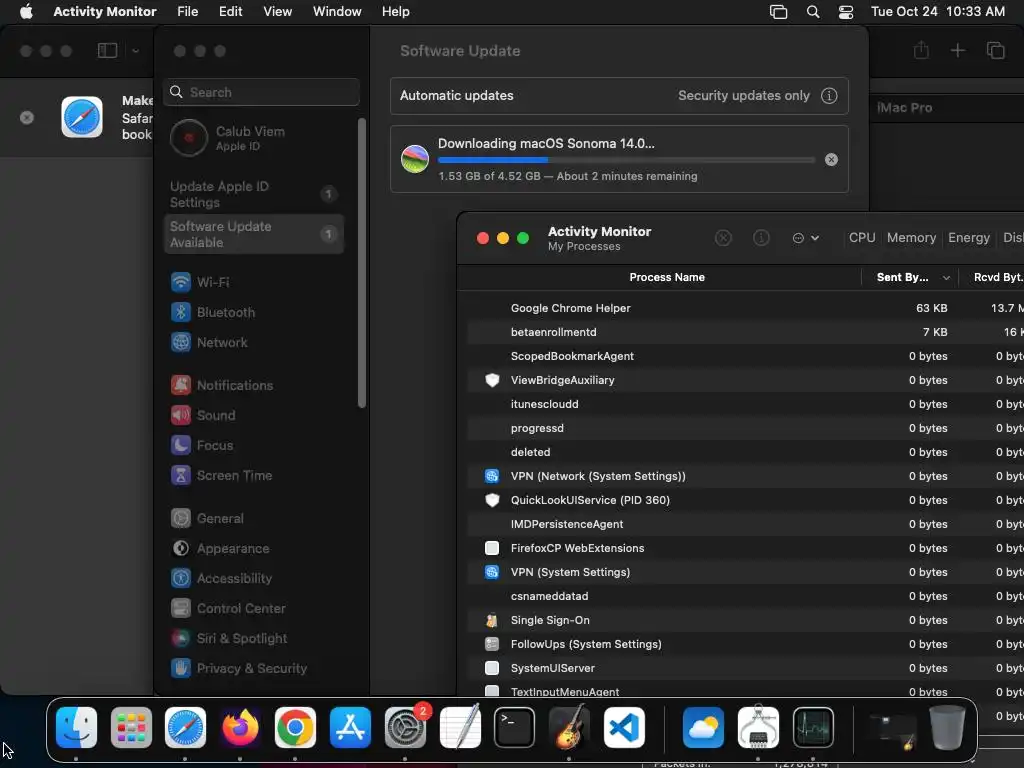The height and width of the screenshot is (768, 1024).
Task: Open the Help menu
Action: tap(396, 11)
